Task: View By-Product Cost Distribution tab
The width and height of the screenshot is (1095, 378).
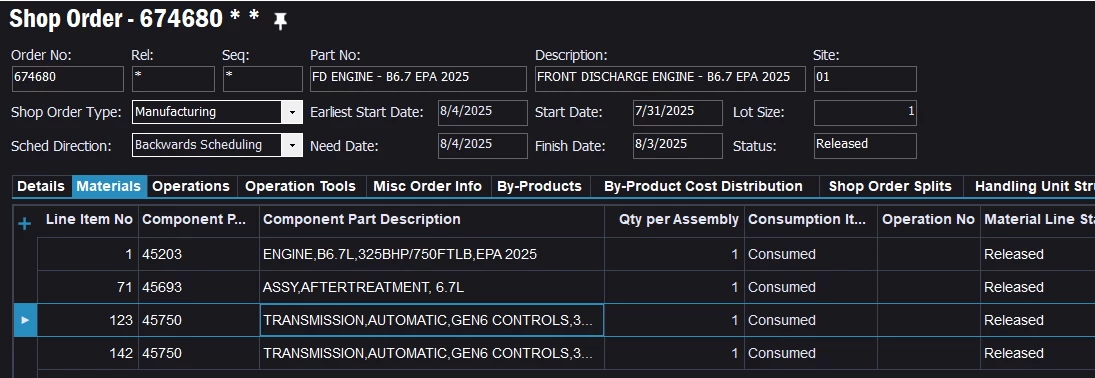Action: [x=703, y=187]
